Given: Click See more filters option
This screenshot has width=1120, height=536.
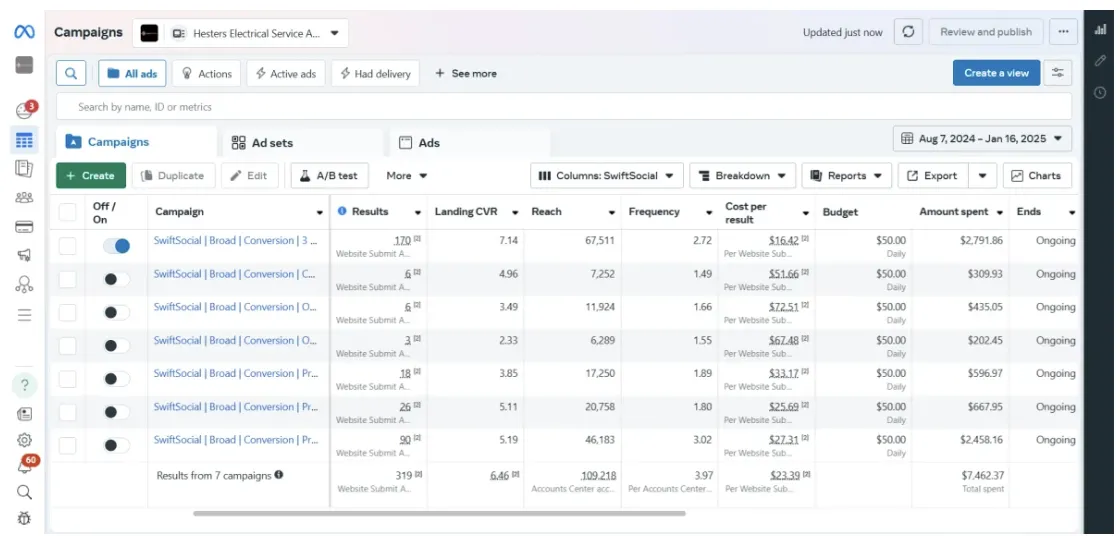Looking at the screenshot, I should [x=466, y=74].
